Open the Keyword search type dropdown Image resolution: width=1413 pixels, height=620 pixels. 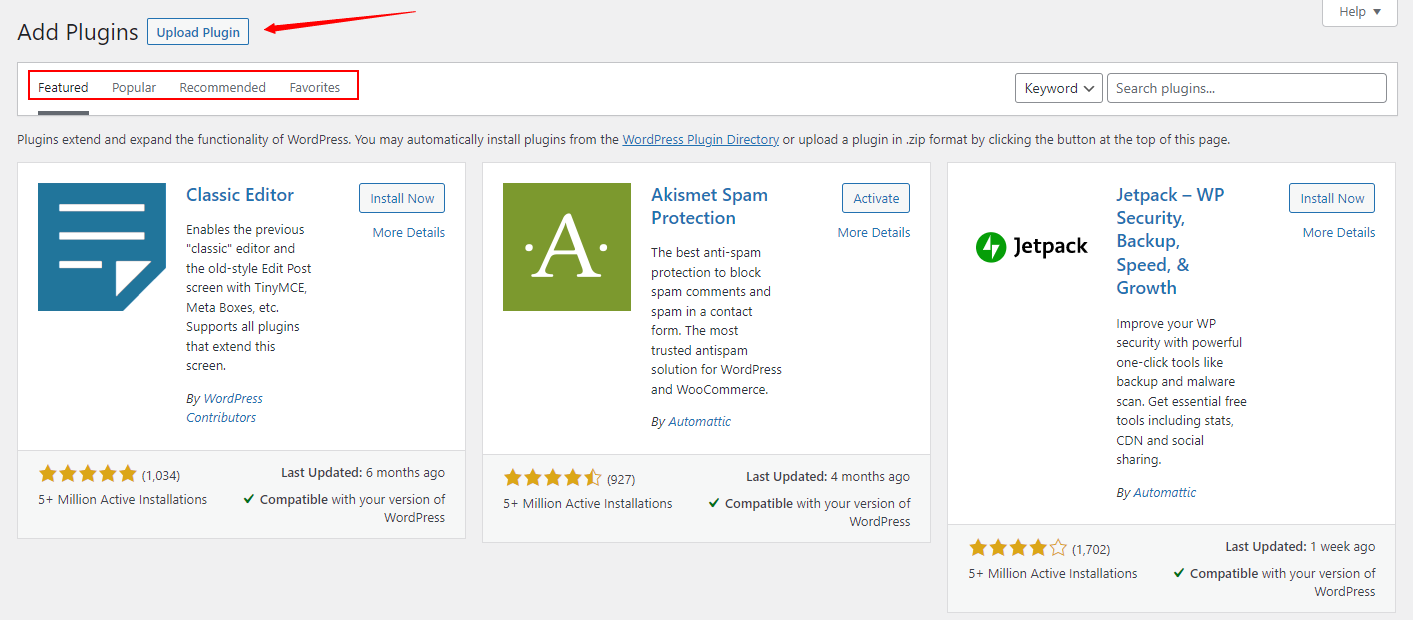[x=1059, y=88]
